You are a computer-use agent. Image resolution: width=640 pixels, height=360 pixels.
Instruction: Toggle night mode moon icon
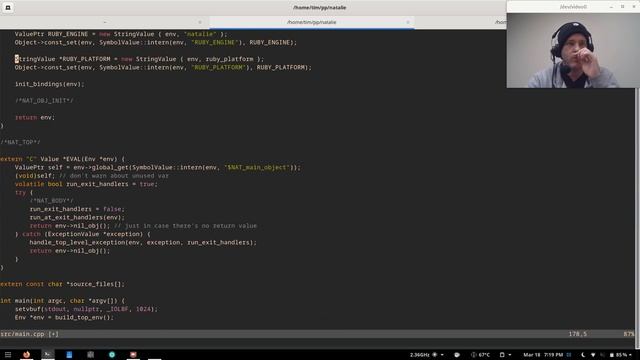click(x=583, y=355)
